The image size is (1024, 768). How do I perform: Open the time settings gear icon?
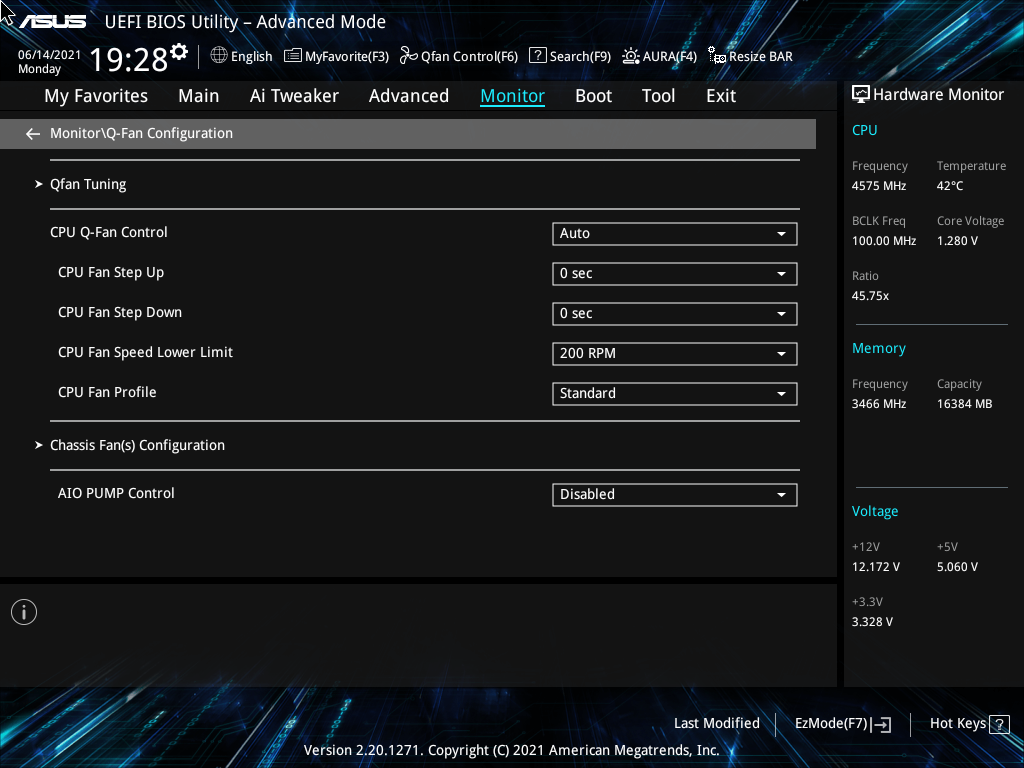[179, 52]
